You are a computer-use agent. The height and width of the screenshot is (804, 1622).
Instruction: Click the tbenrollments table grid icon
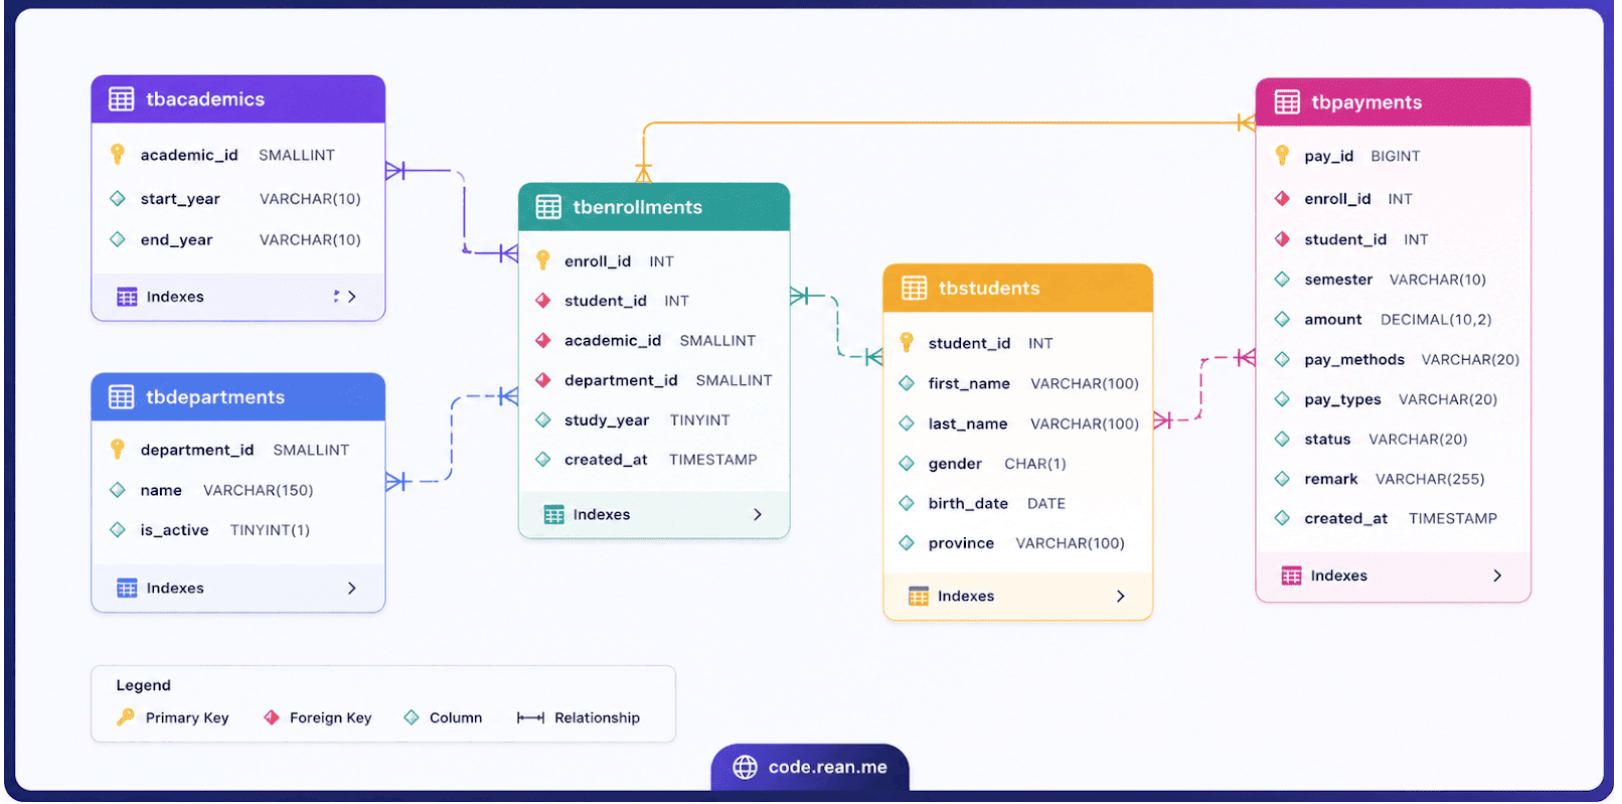click(x=548, y=207)
